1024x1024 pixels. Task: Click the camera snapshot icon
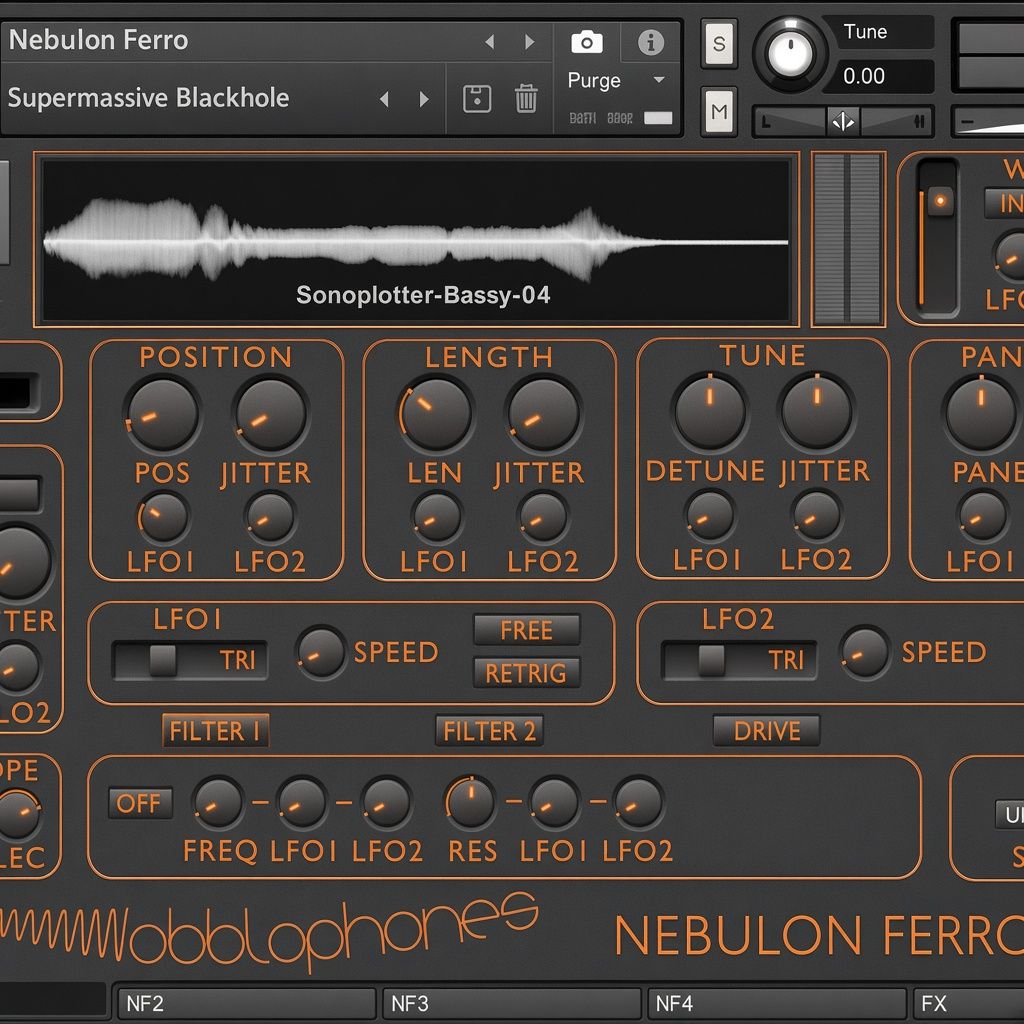(586, 42)
